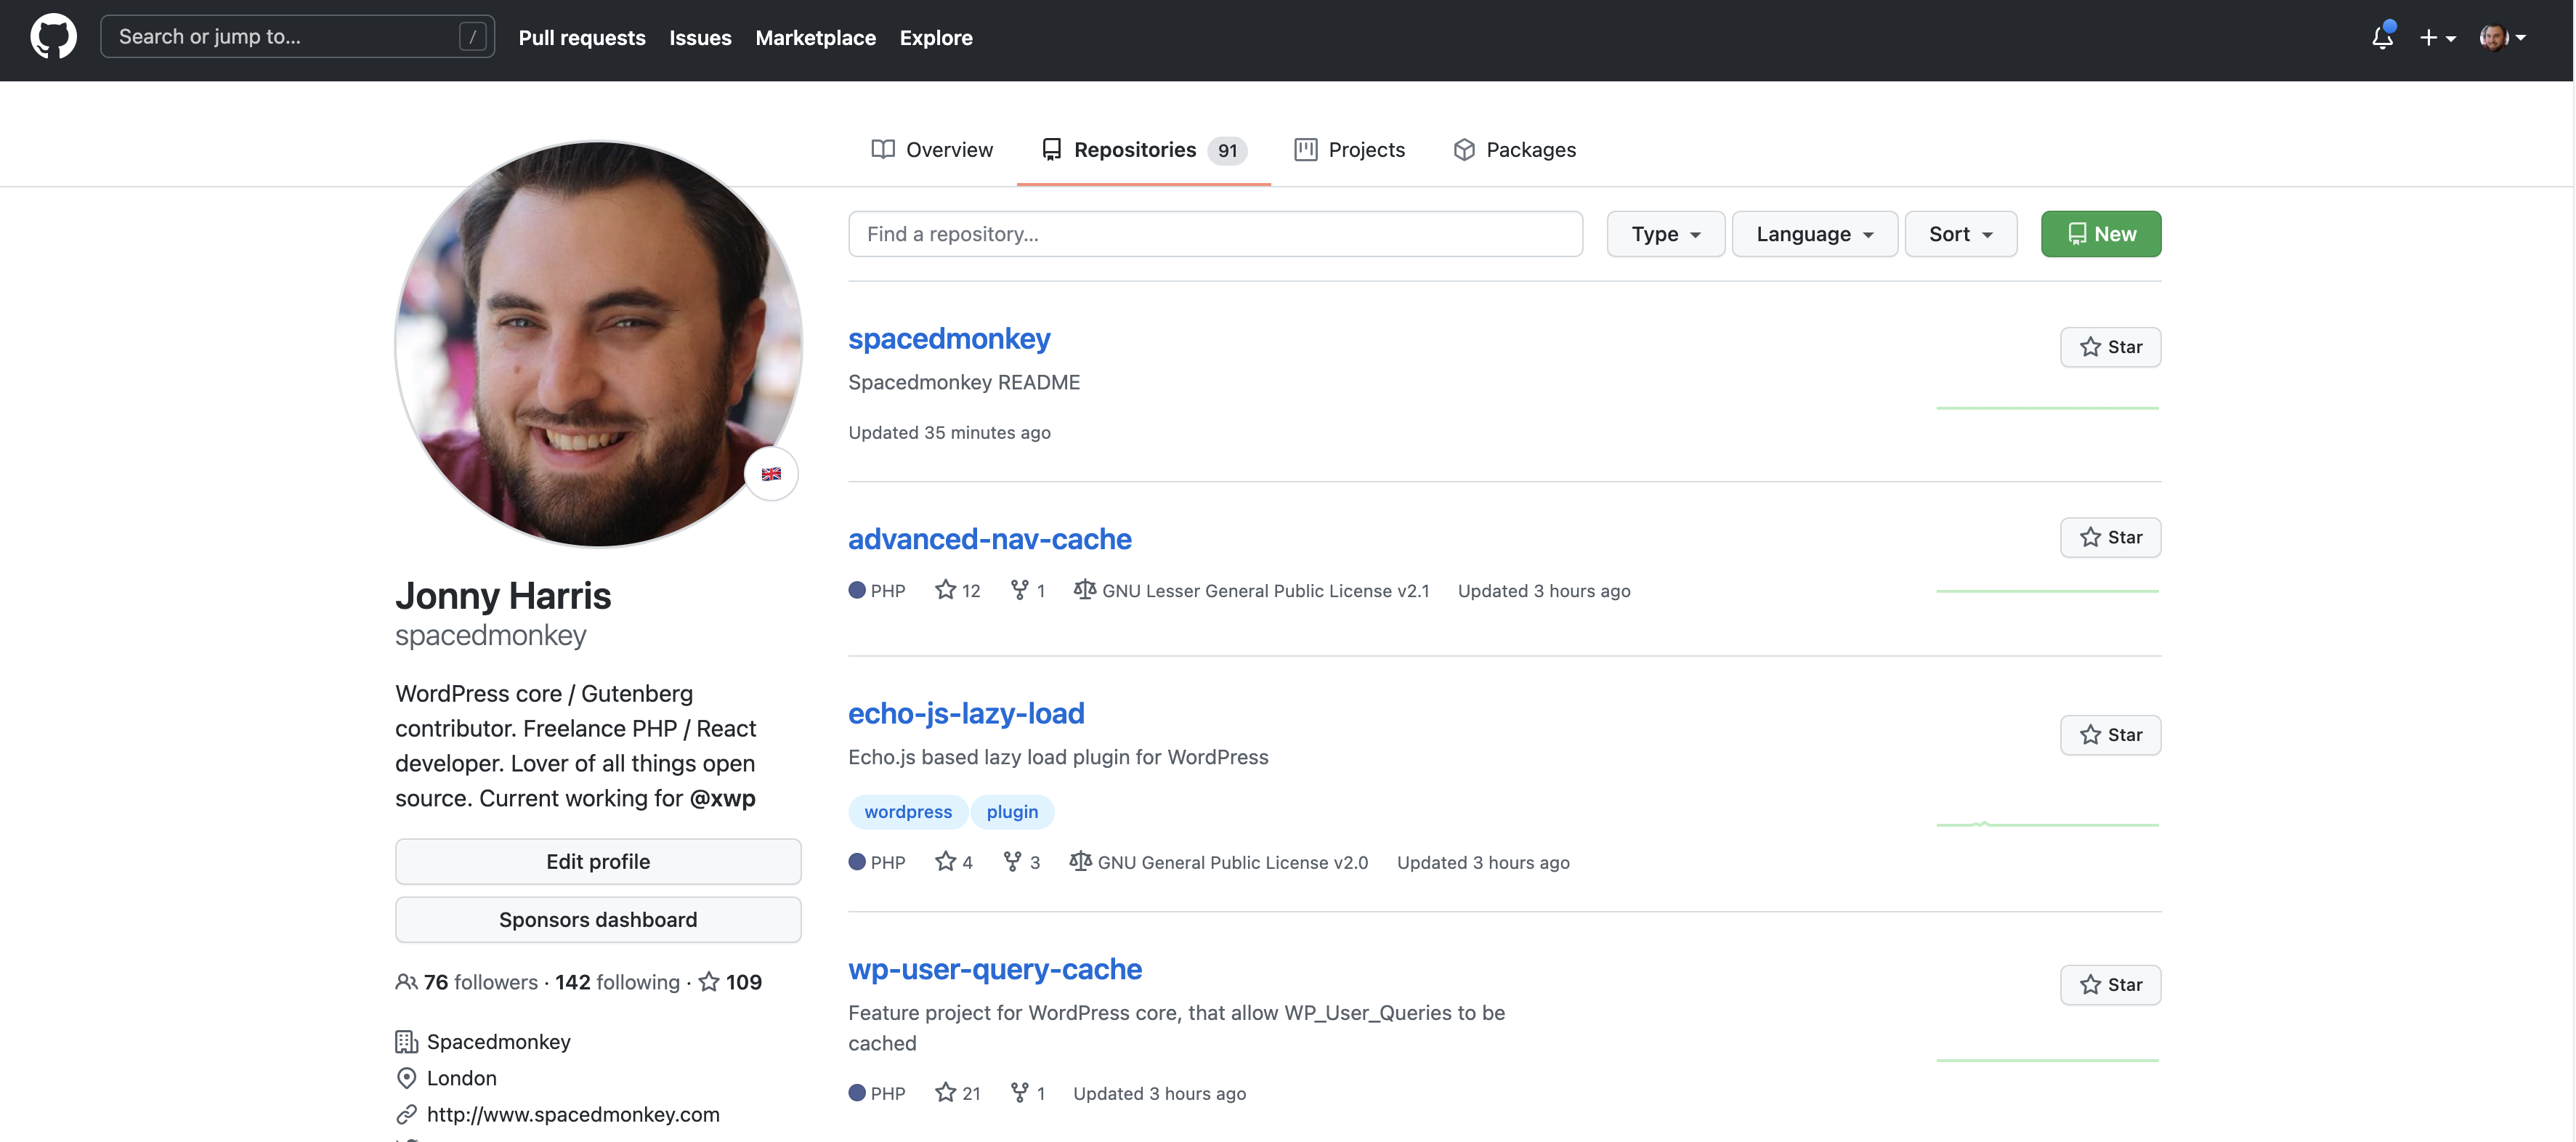Open the 109 starred repositories

[x=730, y=982]
